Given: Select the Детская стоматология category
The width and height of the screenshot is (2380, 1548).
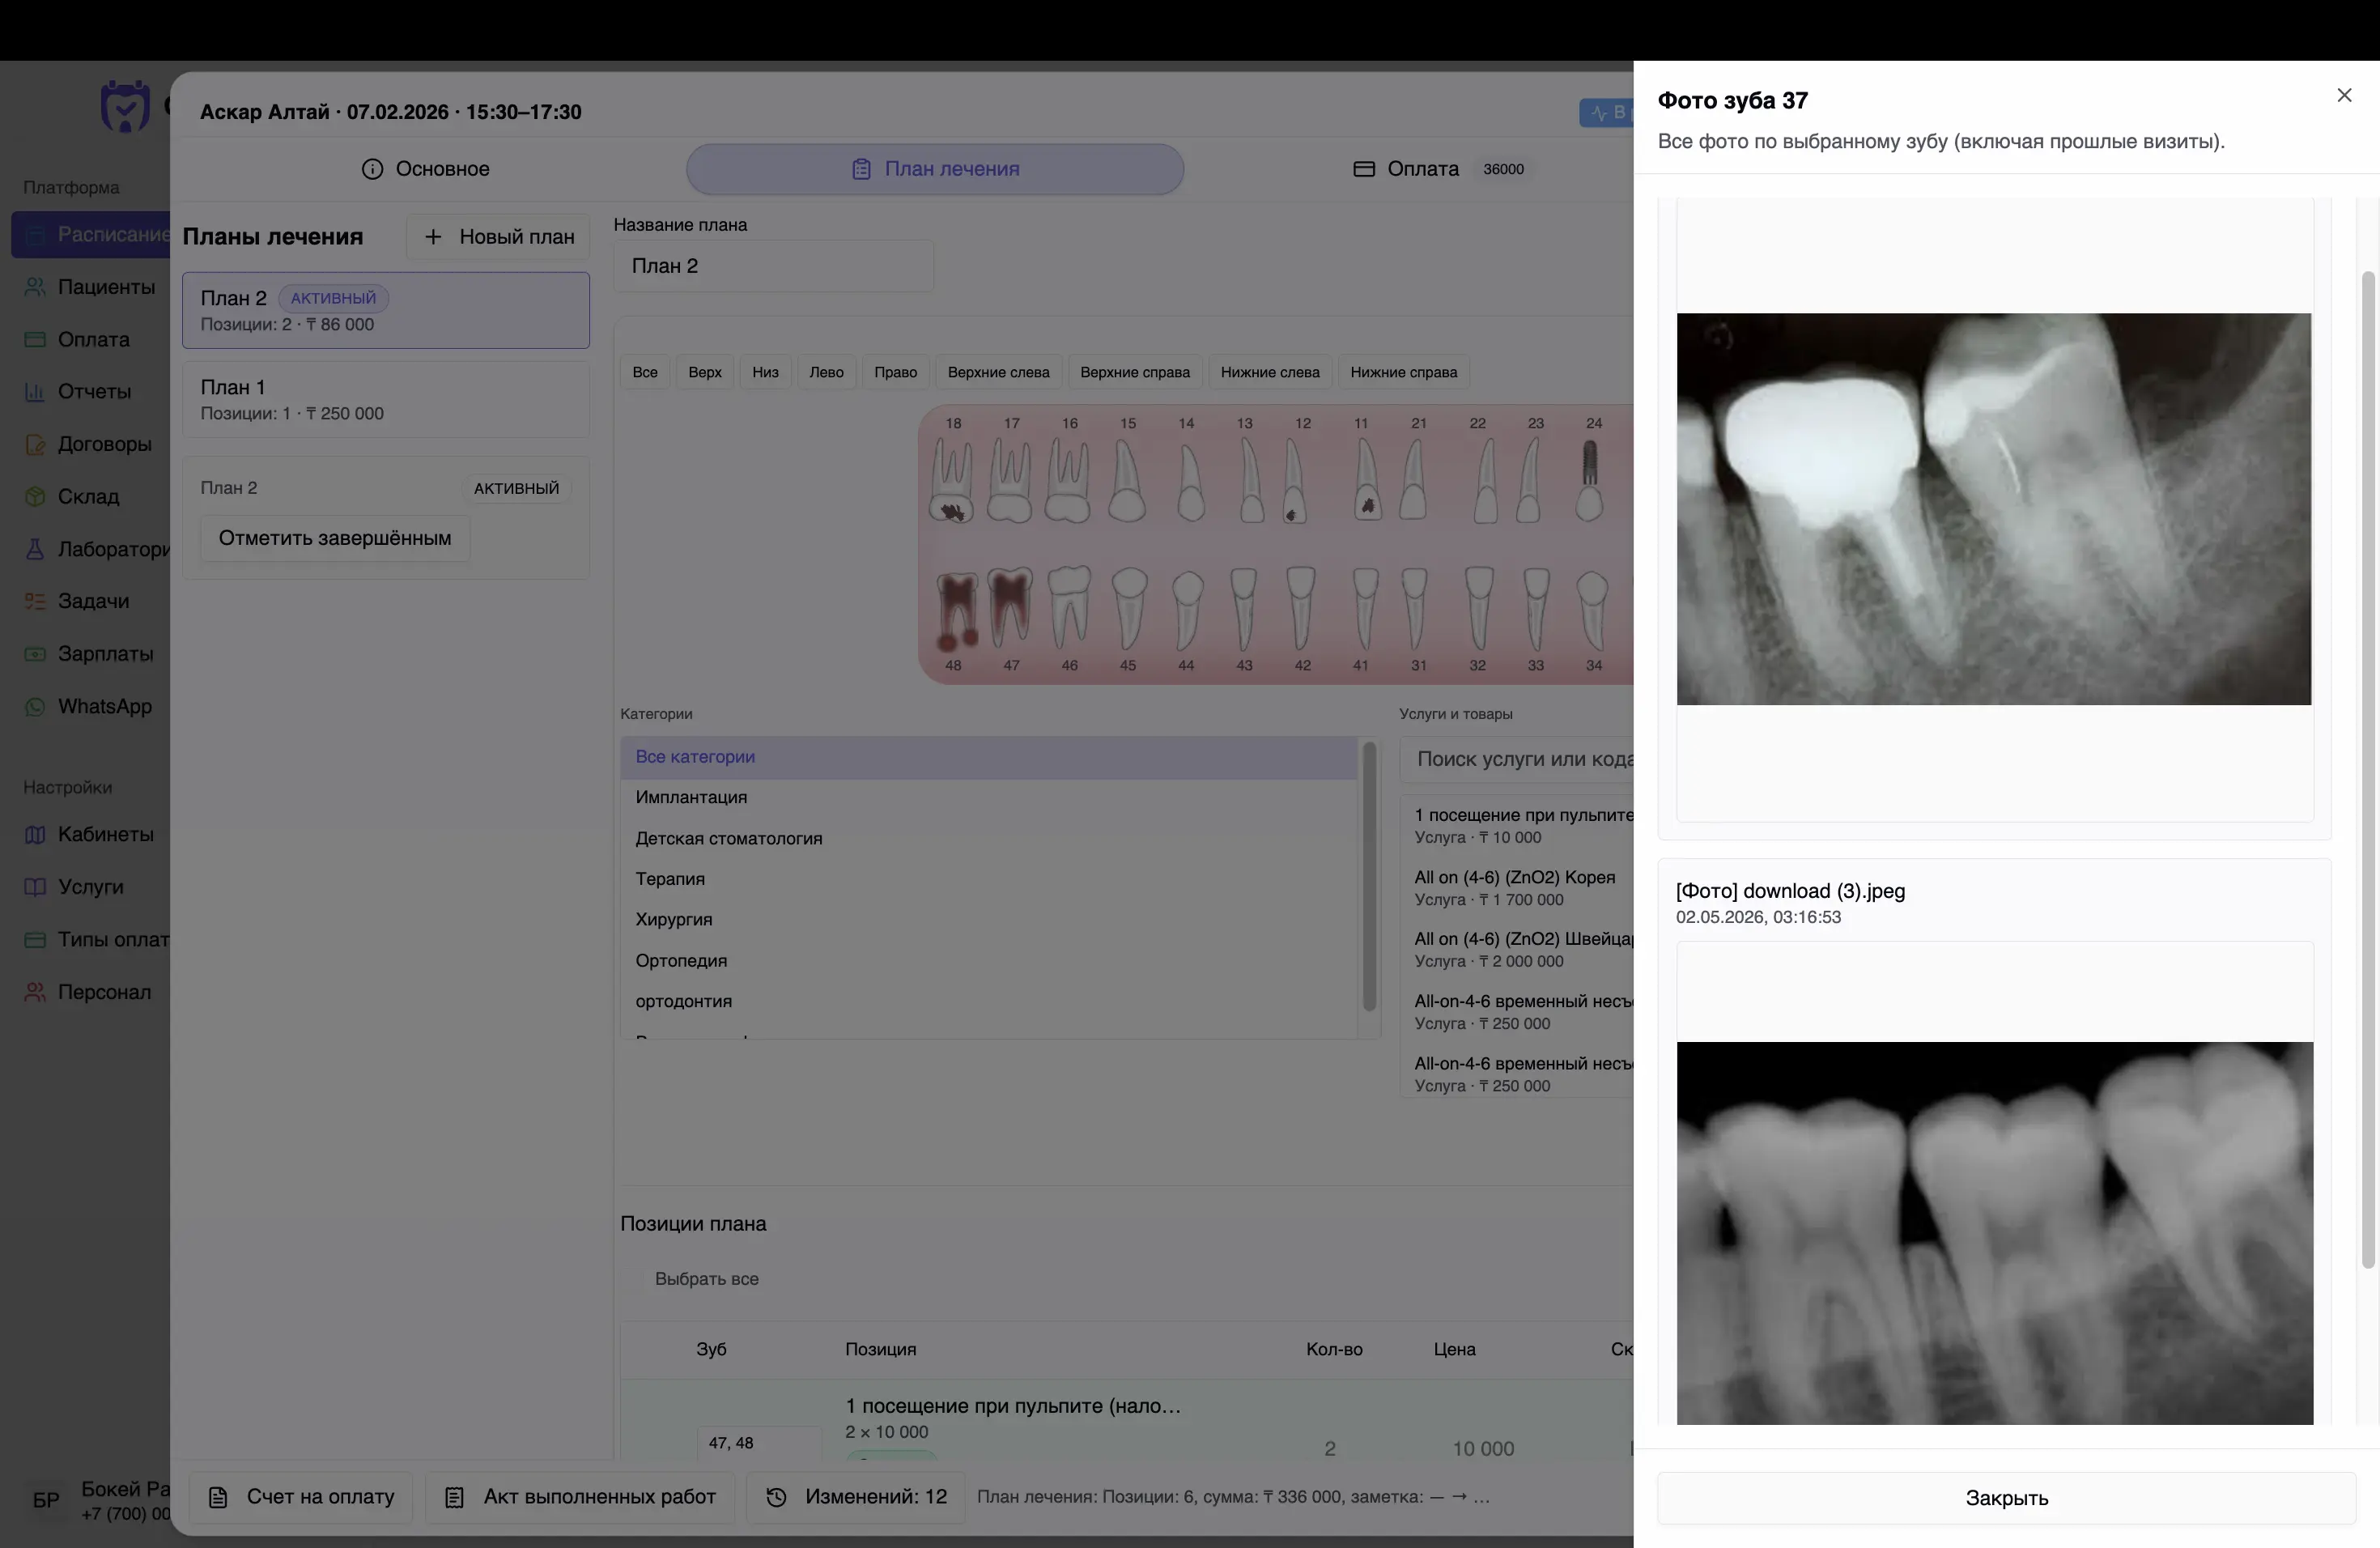Looking at the screenshot, I should click(x=988, y=838).
